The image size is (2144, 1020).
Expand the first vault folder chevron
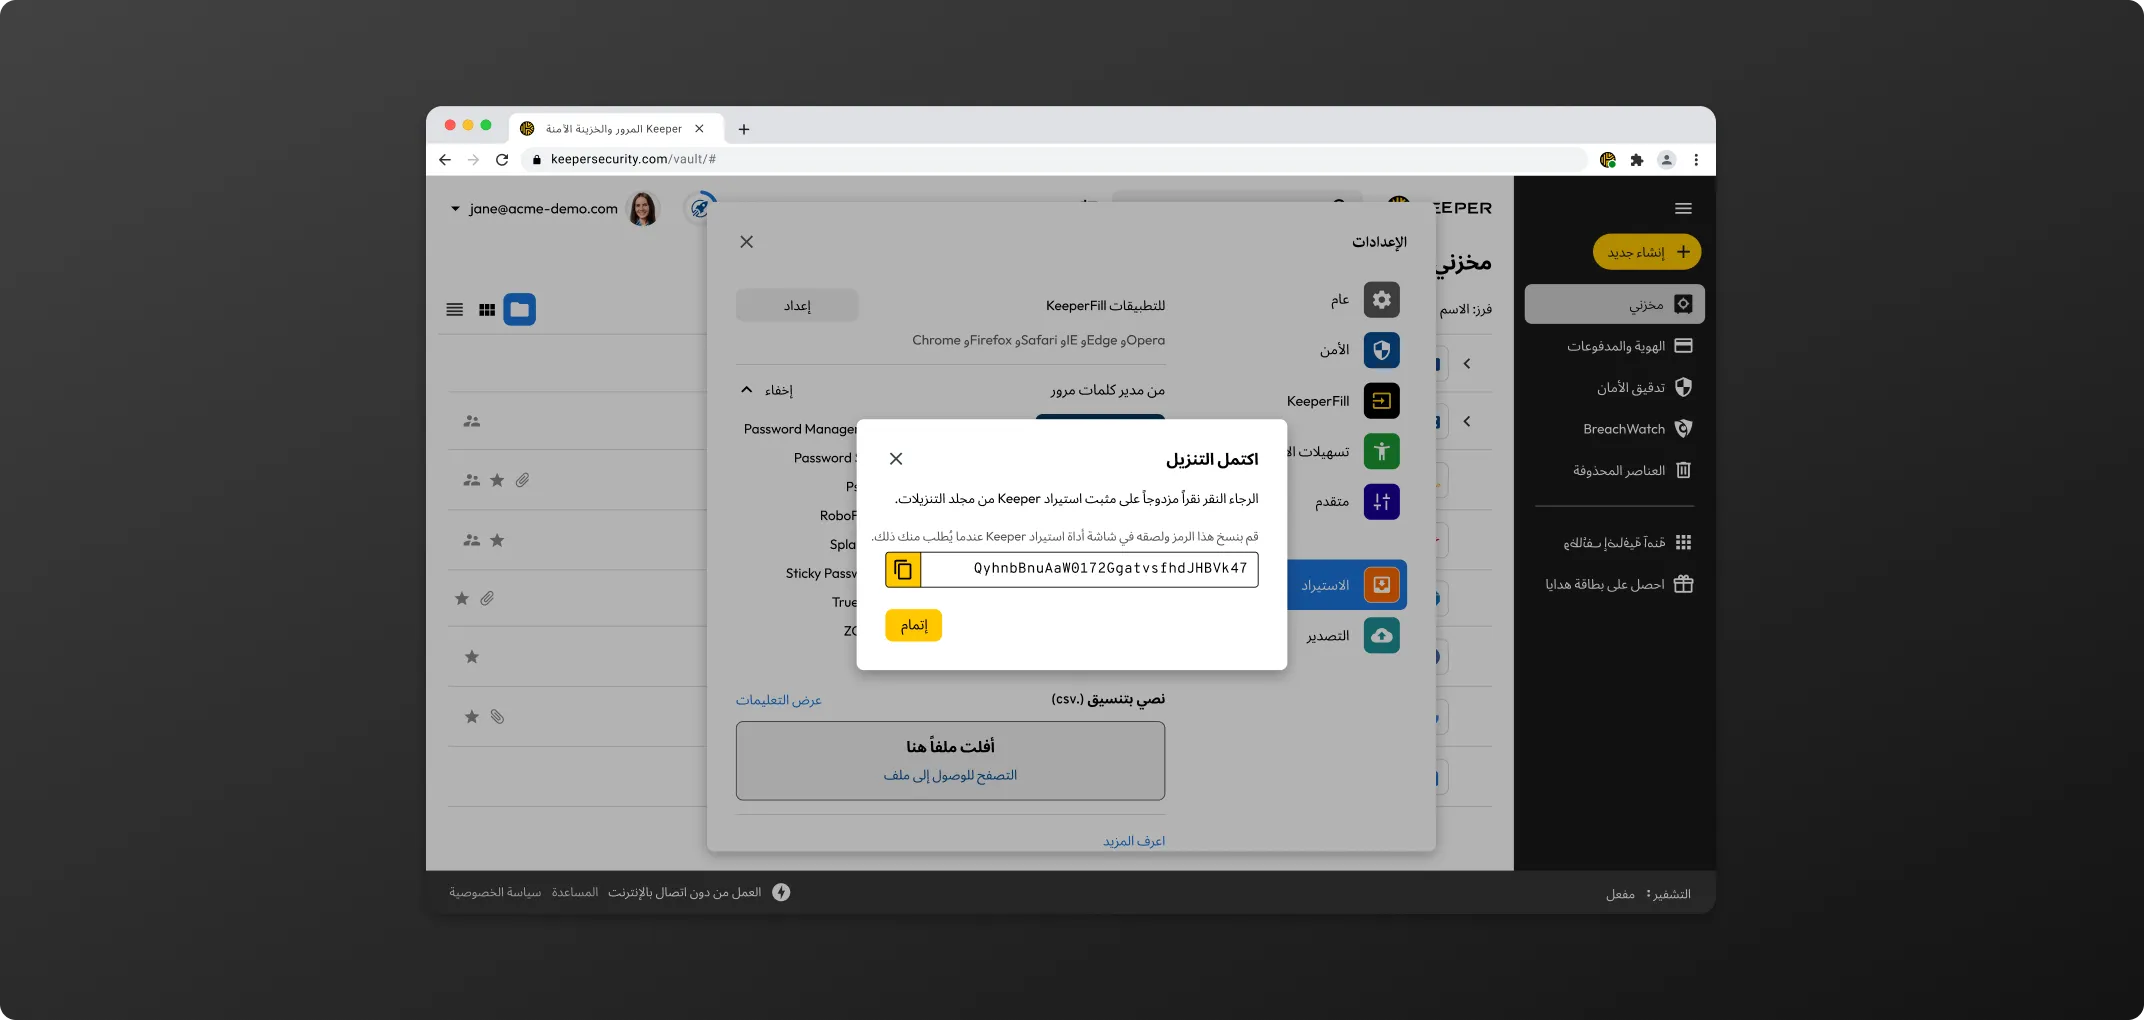(x=1467, y=364)
